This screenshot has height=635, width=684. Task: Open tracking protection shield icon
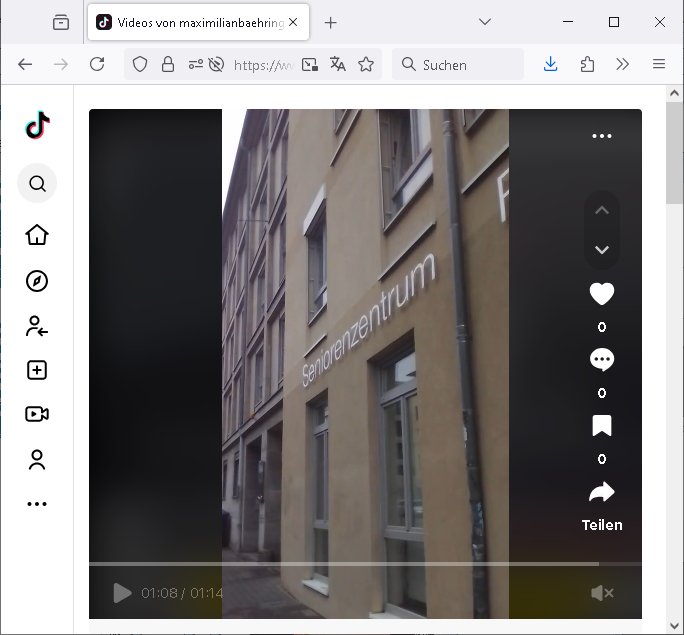(140, 65)
